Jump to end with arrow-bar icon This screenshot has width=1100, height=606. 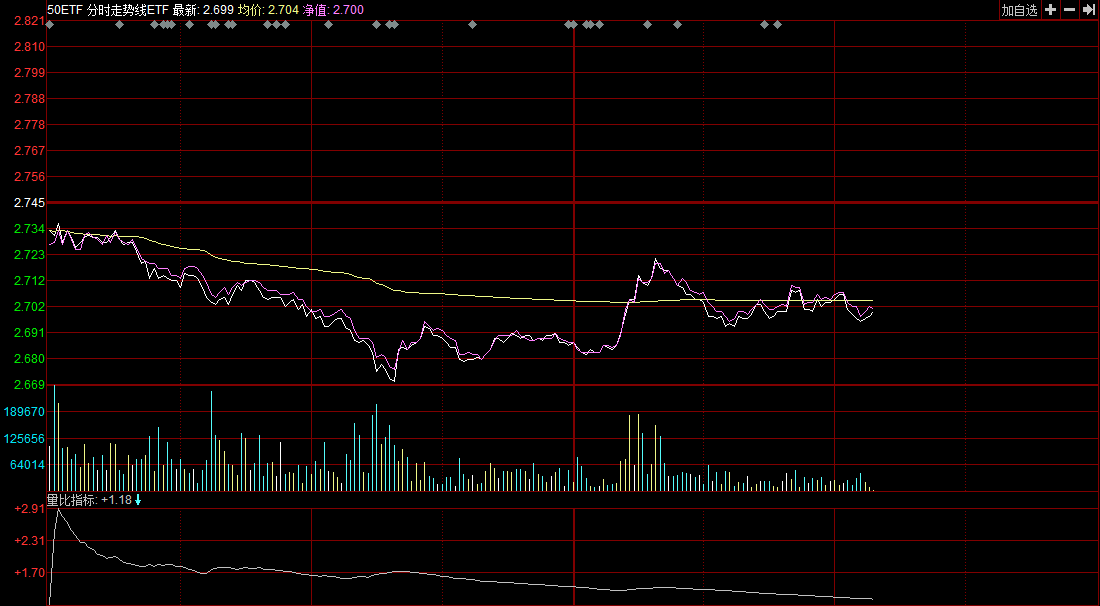(x=1089, y=10)
